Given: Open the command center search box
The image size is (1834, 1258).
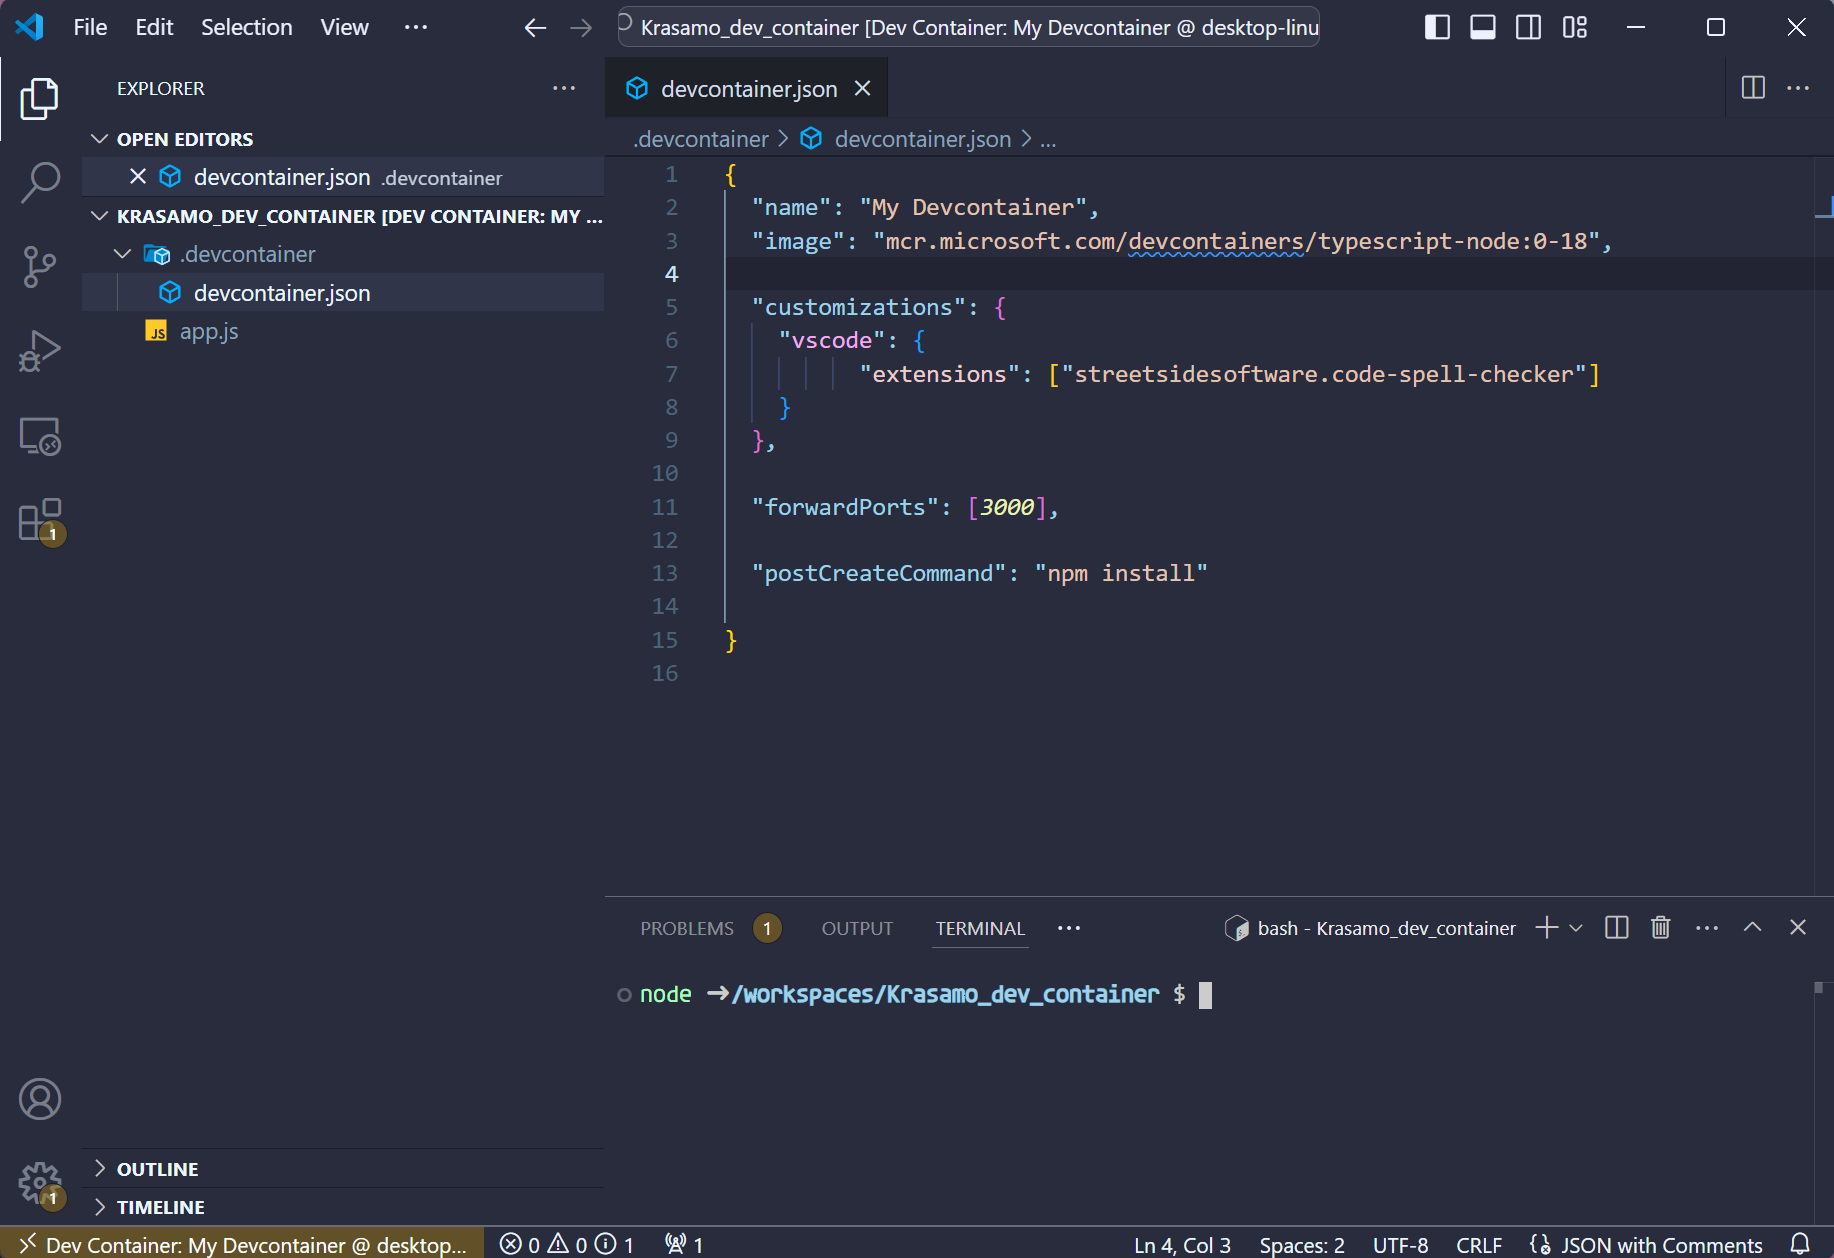Looking at the screenshot, I should click(969, 27).
